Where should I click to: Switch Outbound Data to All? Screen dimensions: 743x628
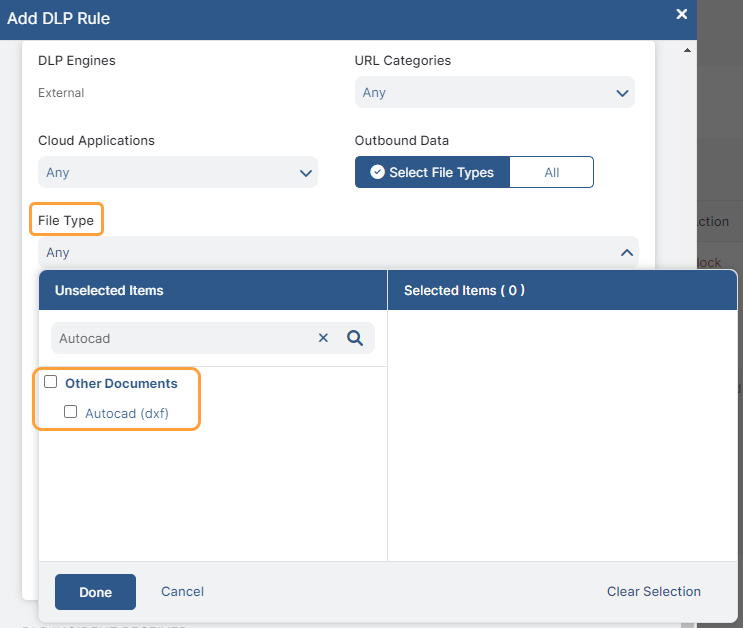(551, 172)
